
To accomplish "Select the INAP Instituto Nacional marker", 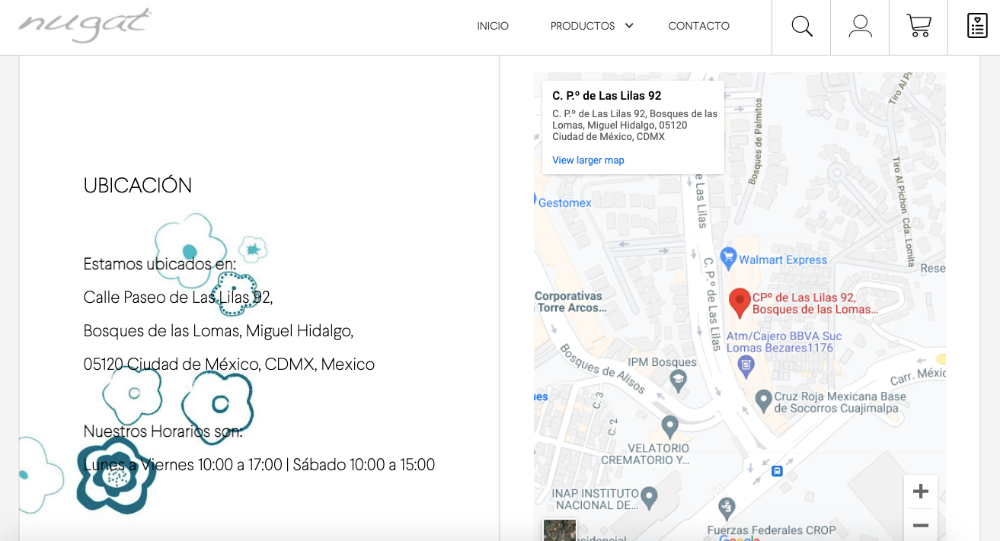I will (x=649, y=495).
